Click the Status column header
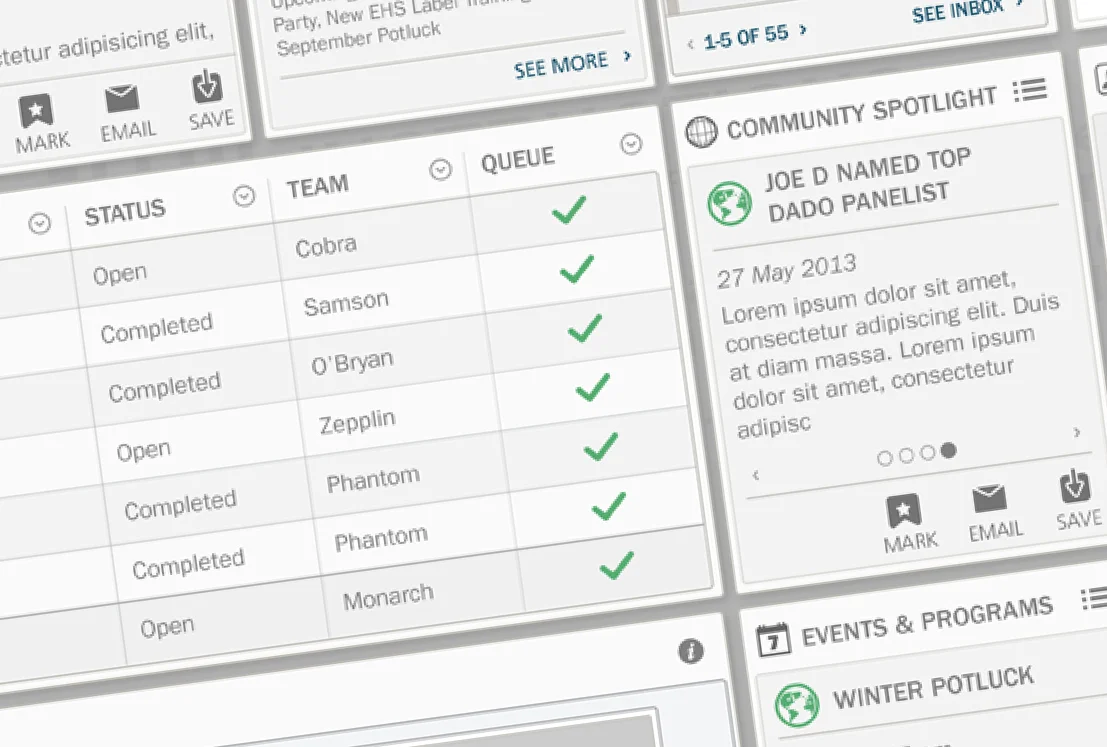 coord(124,212)
